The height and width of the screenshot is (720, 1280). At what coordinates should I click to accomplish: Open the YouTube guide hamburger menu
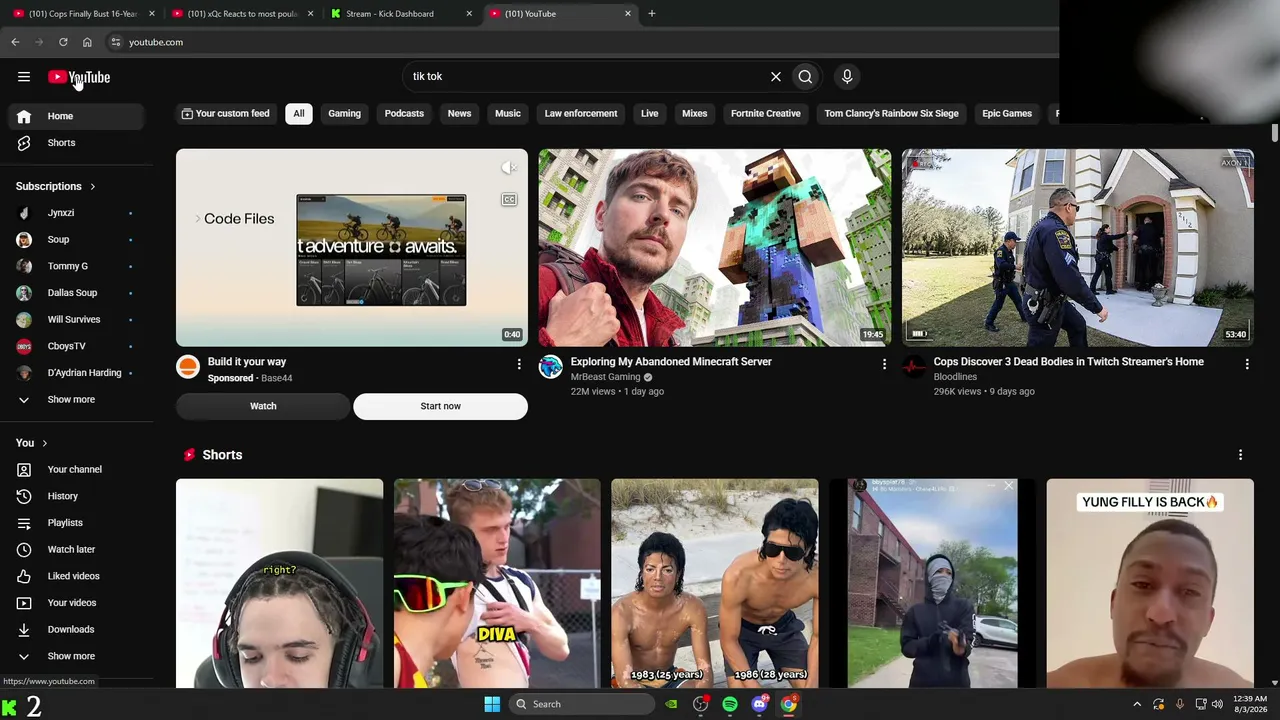tap(24, 77)
